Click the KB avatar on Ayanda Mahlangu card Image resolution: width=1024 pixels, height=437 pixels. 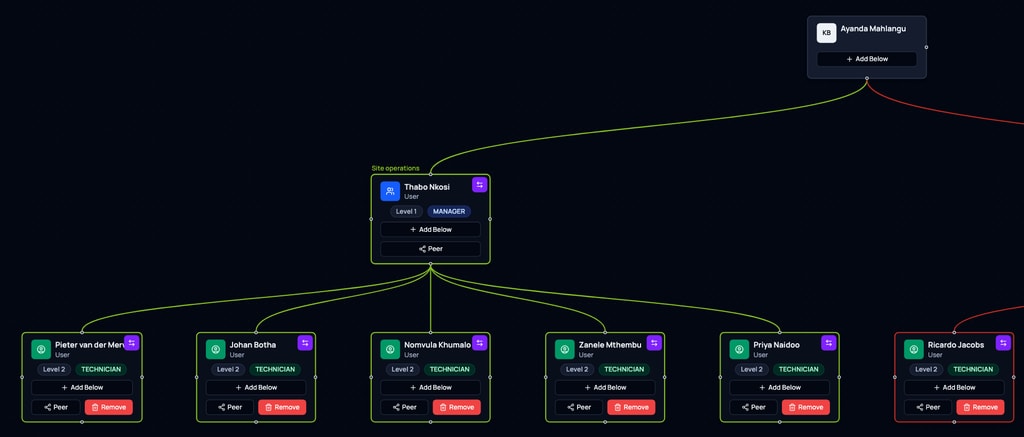[x=826, y=33]
